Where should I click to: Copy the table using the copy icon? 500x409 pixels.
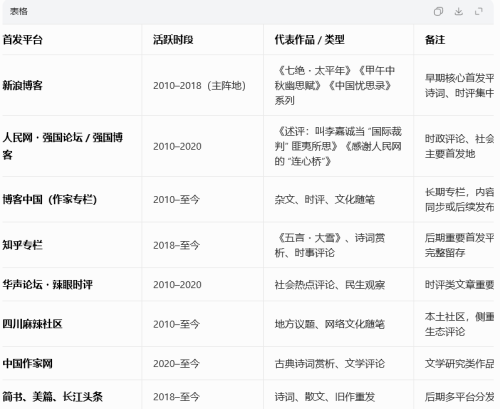(438, 12)
